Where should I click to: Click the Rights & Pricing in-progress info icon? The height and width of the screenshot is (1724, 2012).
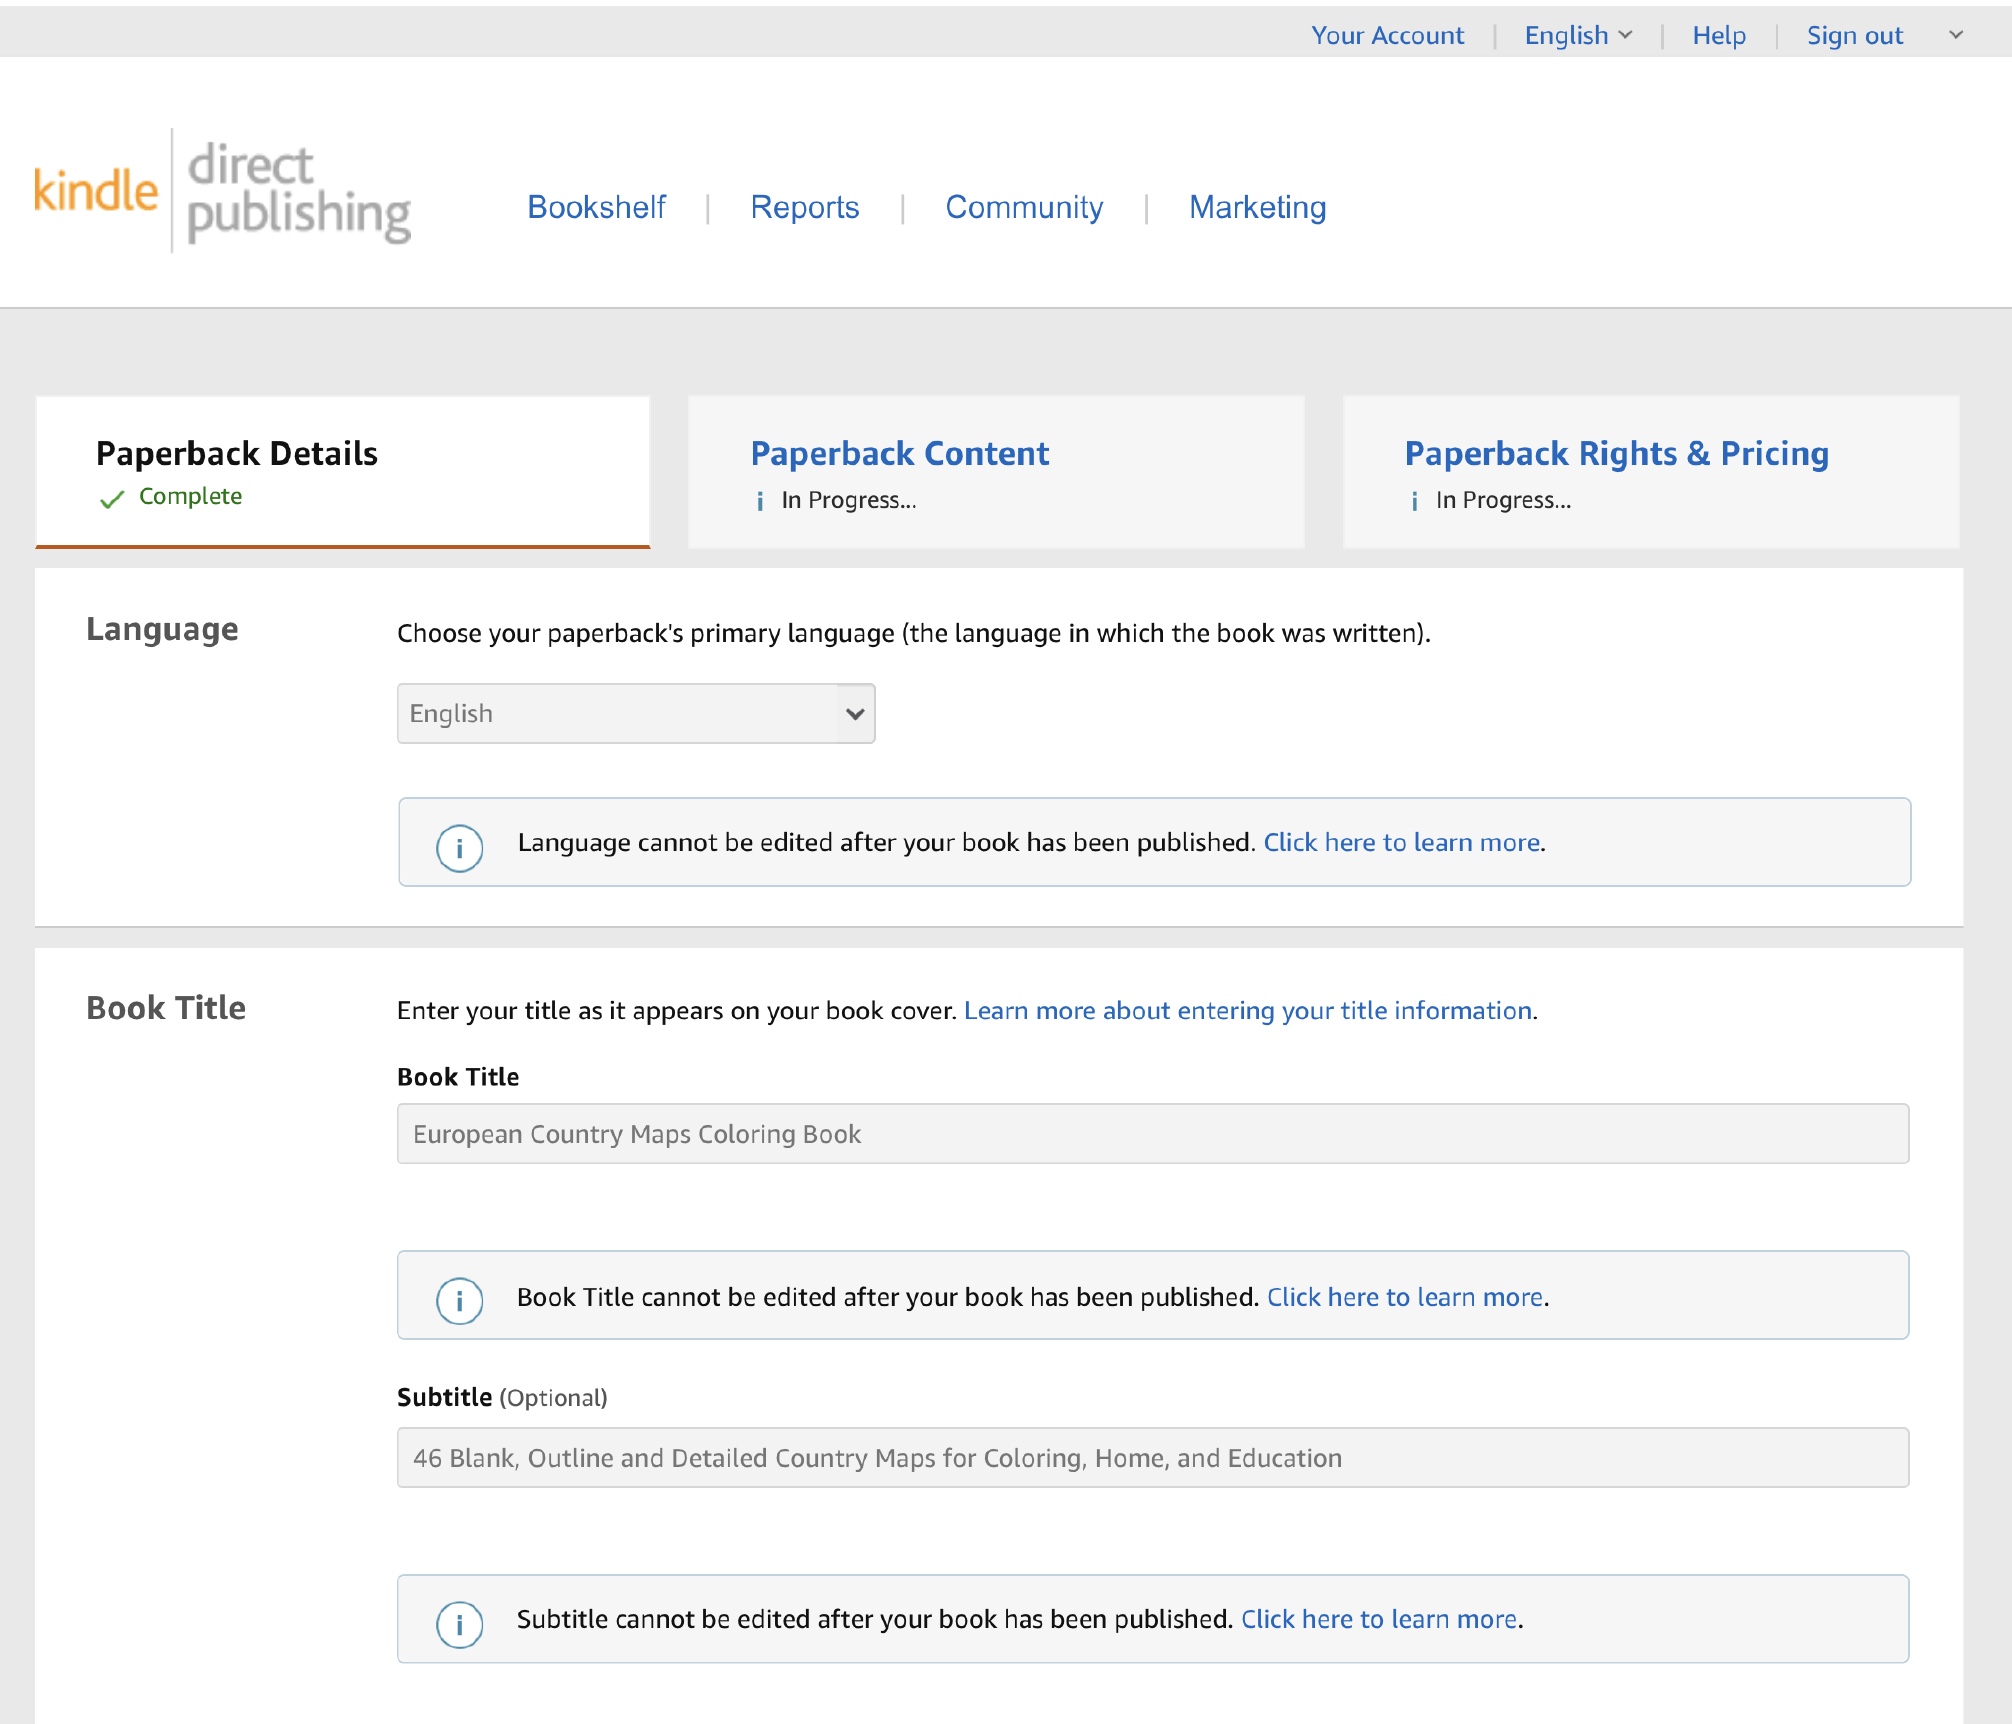pos(1414,501)
